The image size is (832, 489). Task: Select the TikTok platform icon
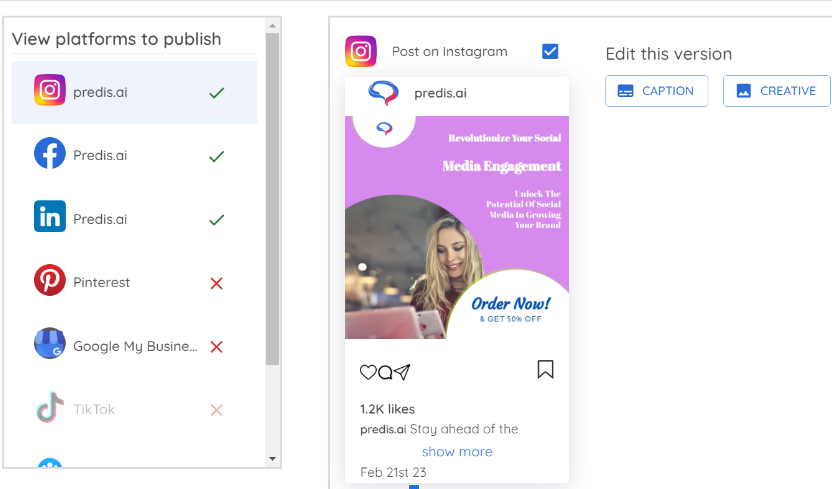click(x=50, y=407)
